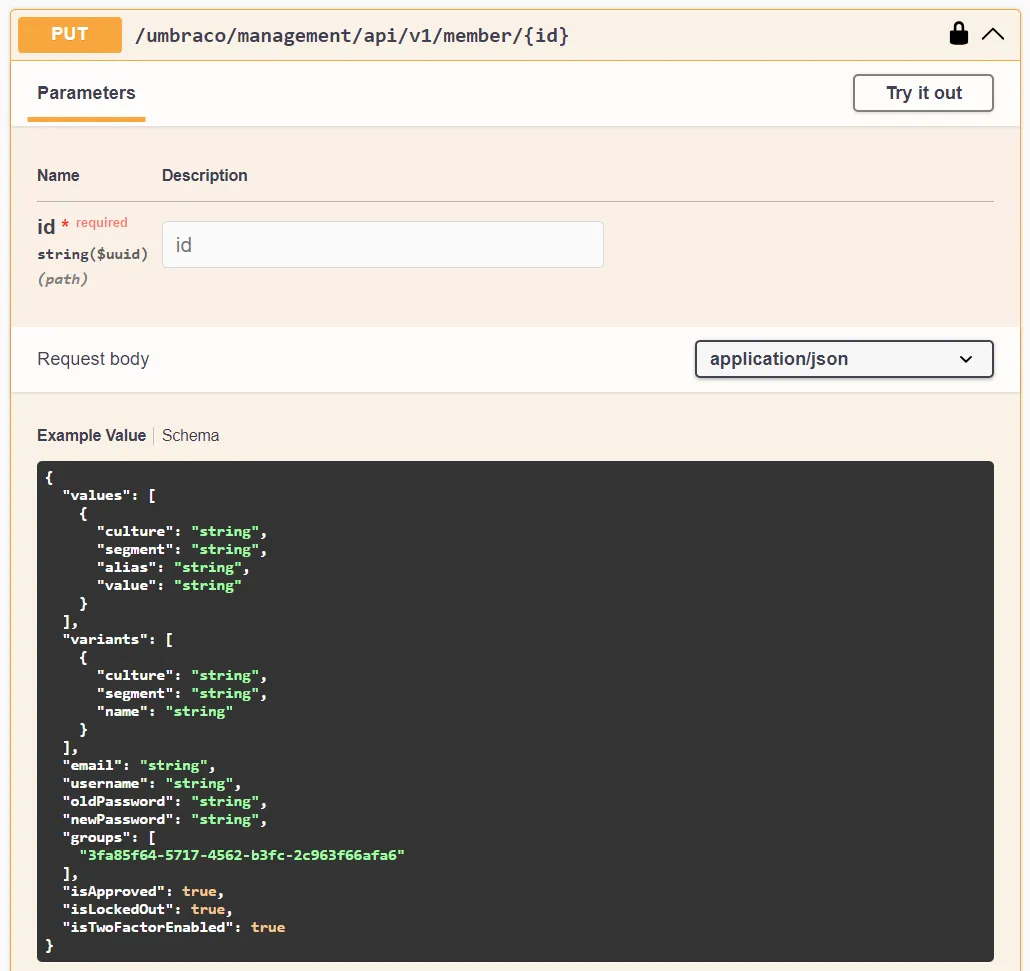The height and width of the screenshot is (971, 1030).
Task: Click the groups UUID string in the example
Action: [242, 855]
